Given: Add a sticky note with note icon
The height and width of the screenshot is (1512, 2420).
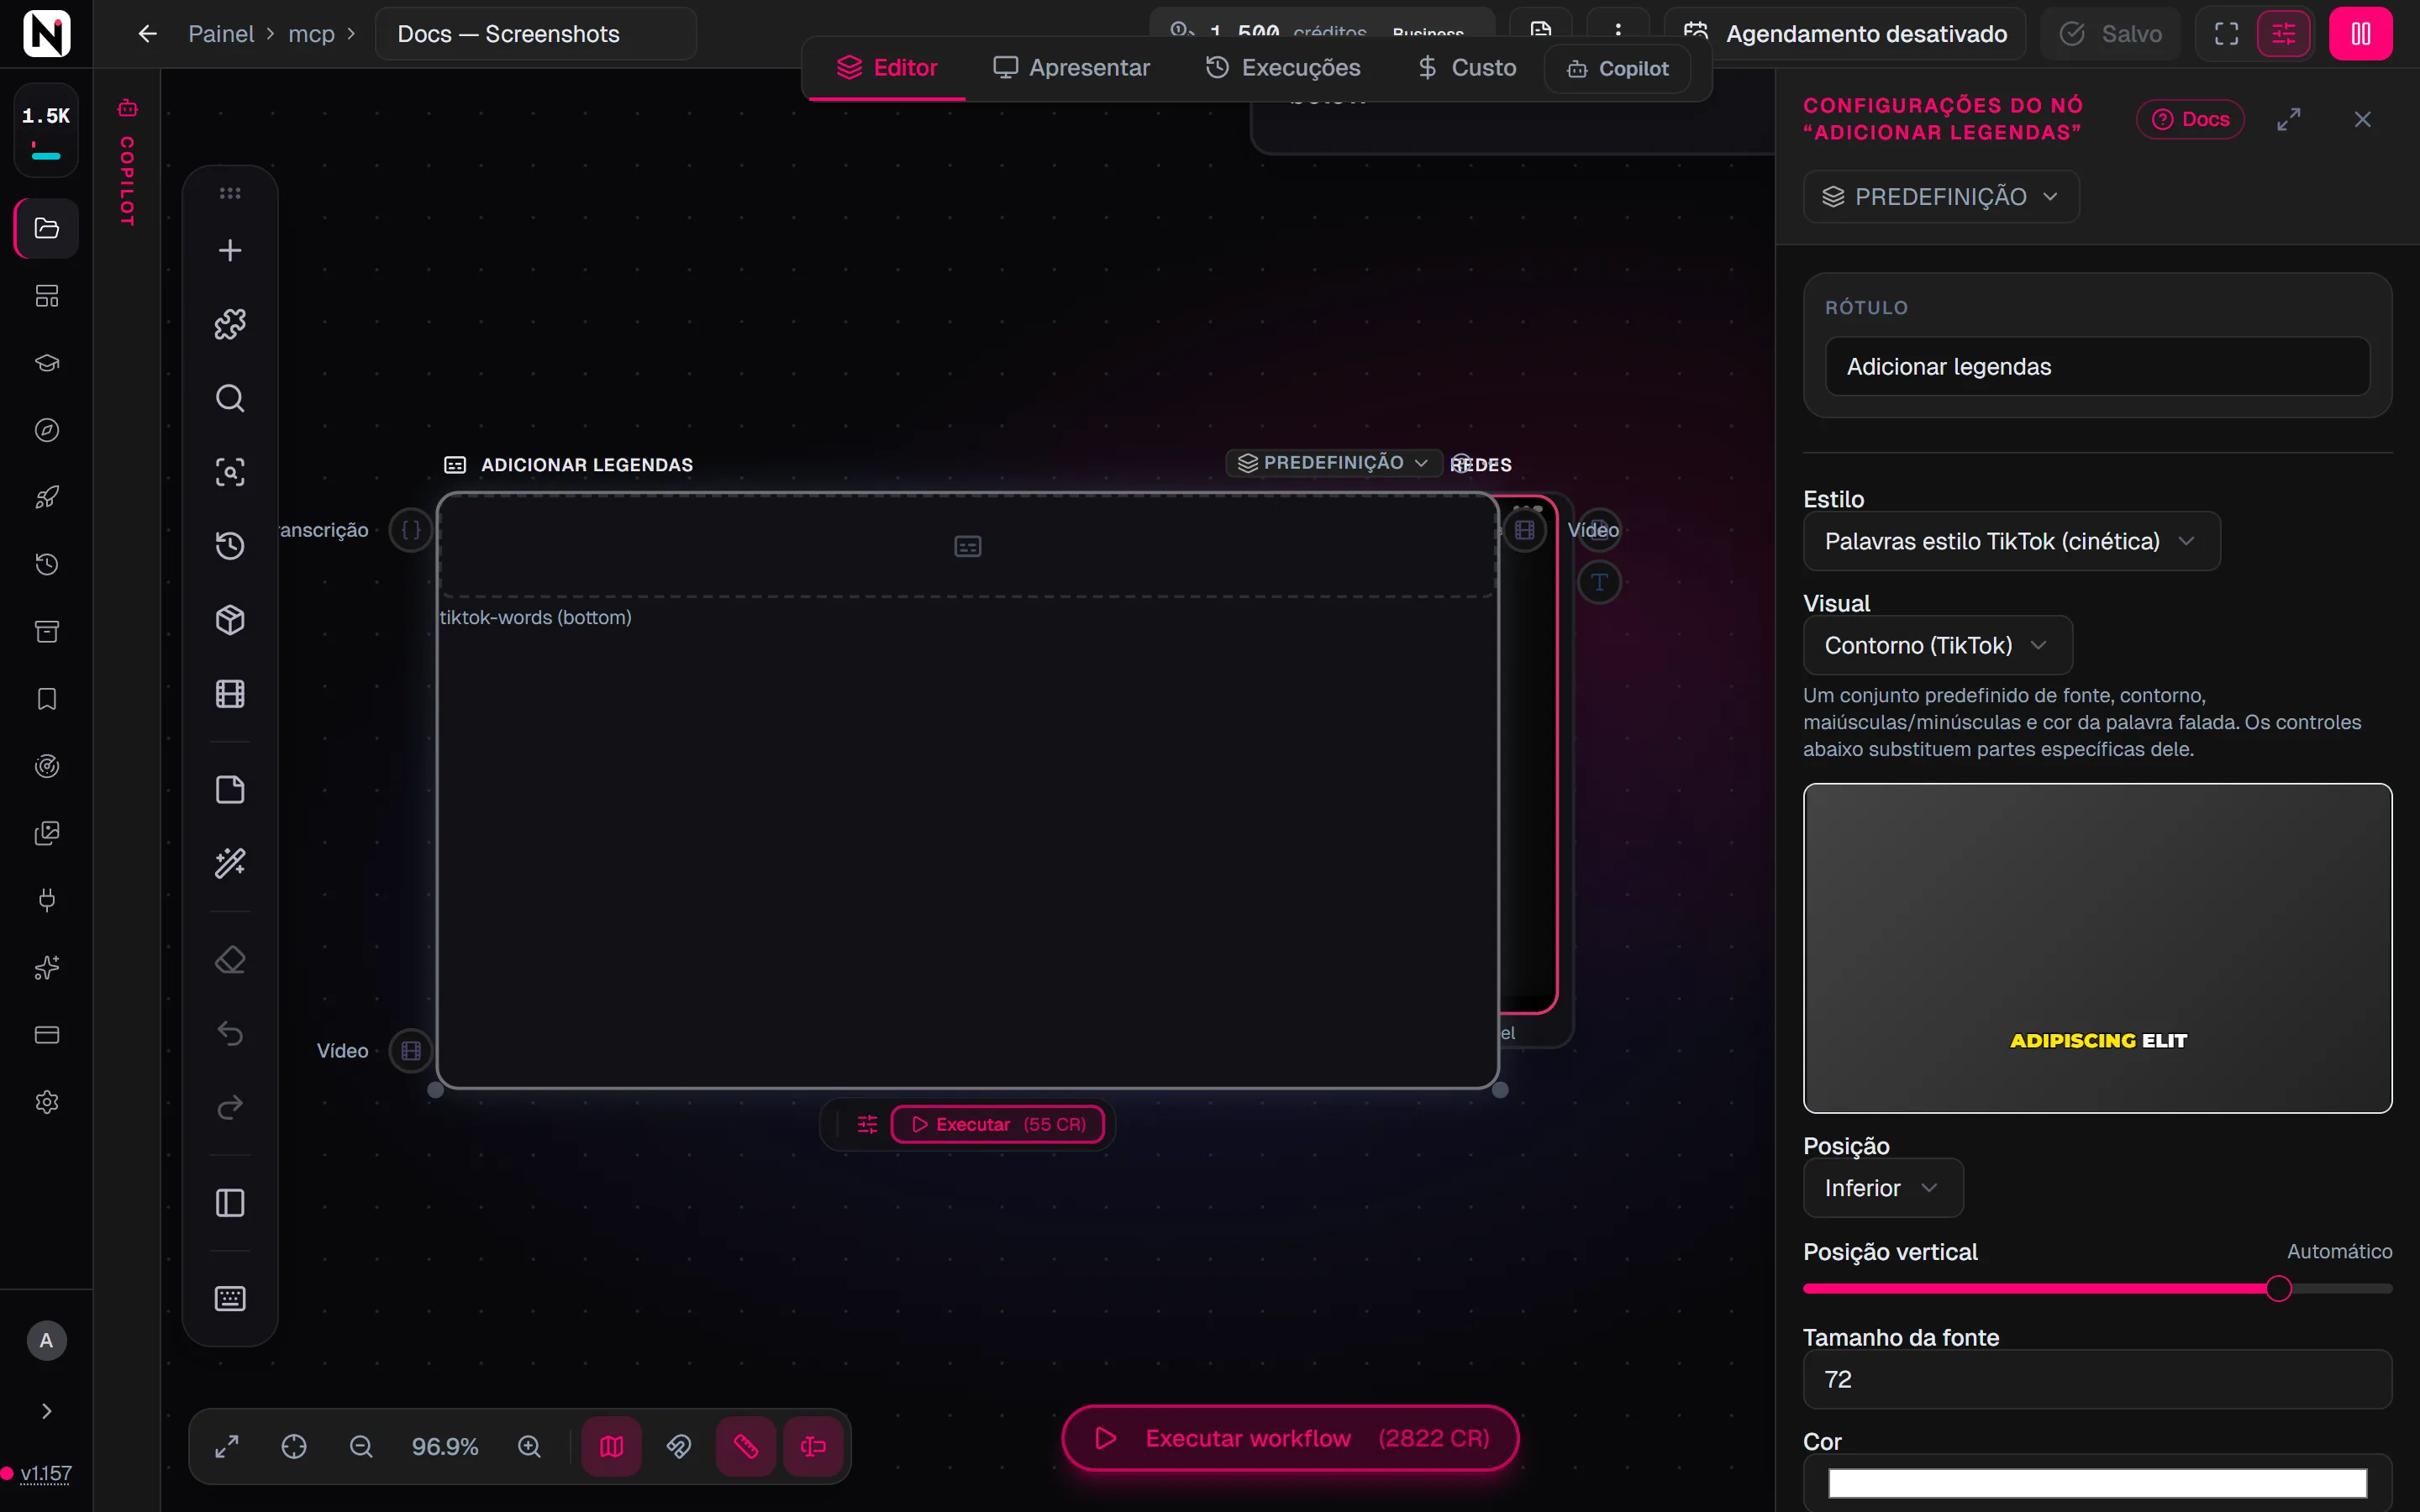Looking at the screenshot, I should [x=230, y=790].
